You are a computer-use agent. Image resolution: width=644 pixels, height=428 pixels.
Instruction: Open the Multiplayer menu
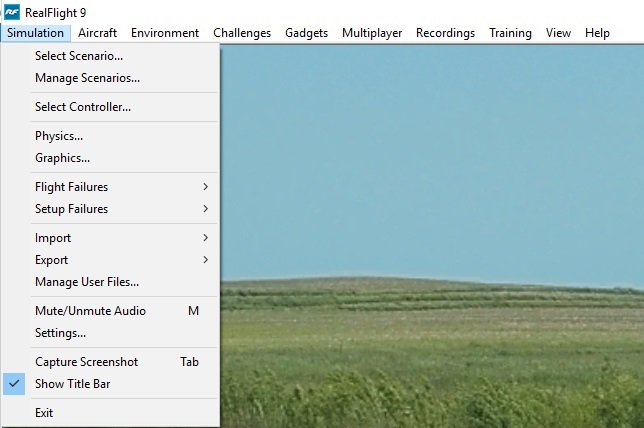coord(372,33)
